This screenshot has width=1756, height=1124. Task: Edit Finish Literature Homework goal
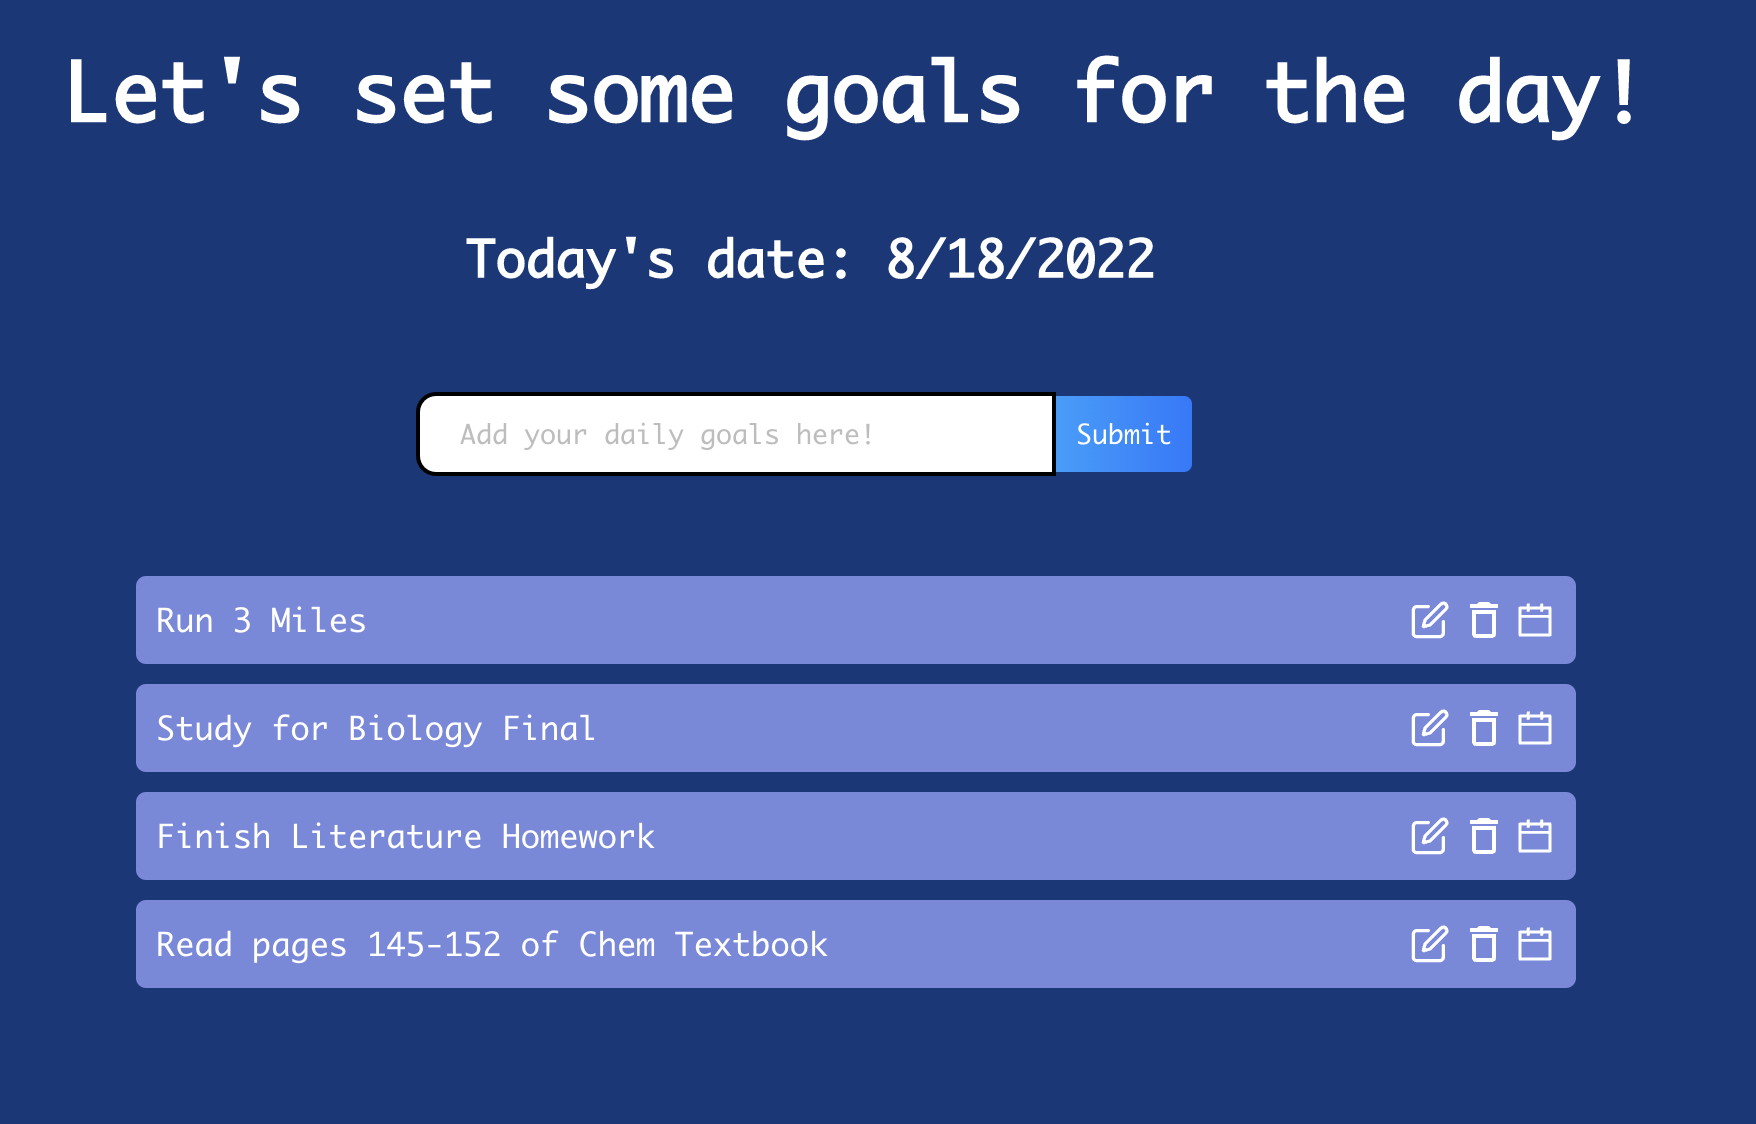1429,836
